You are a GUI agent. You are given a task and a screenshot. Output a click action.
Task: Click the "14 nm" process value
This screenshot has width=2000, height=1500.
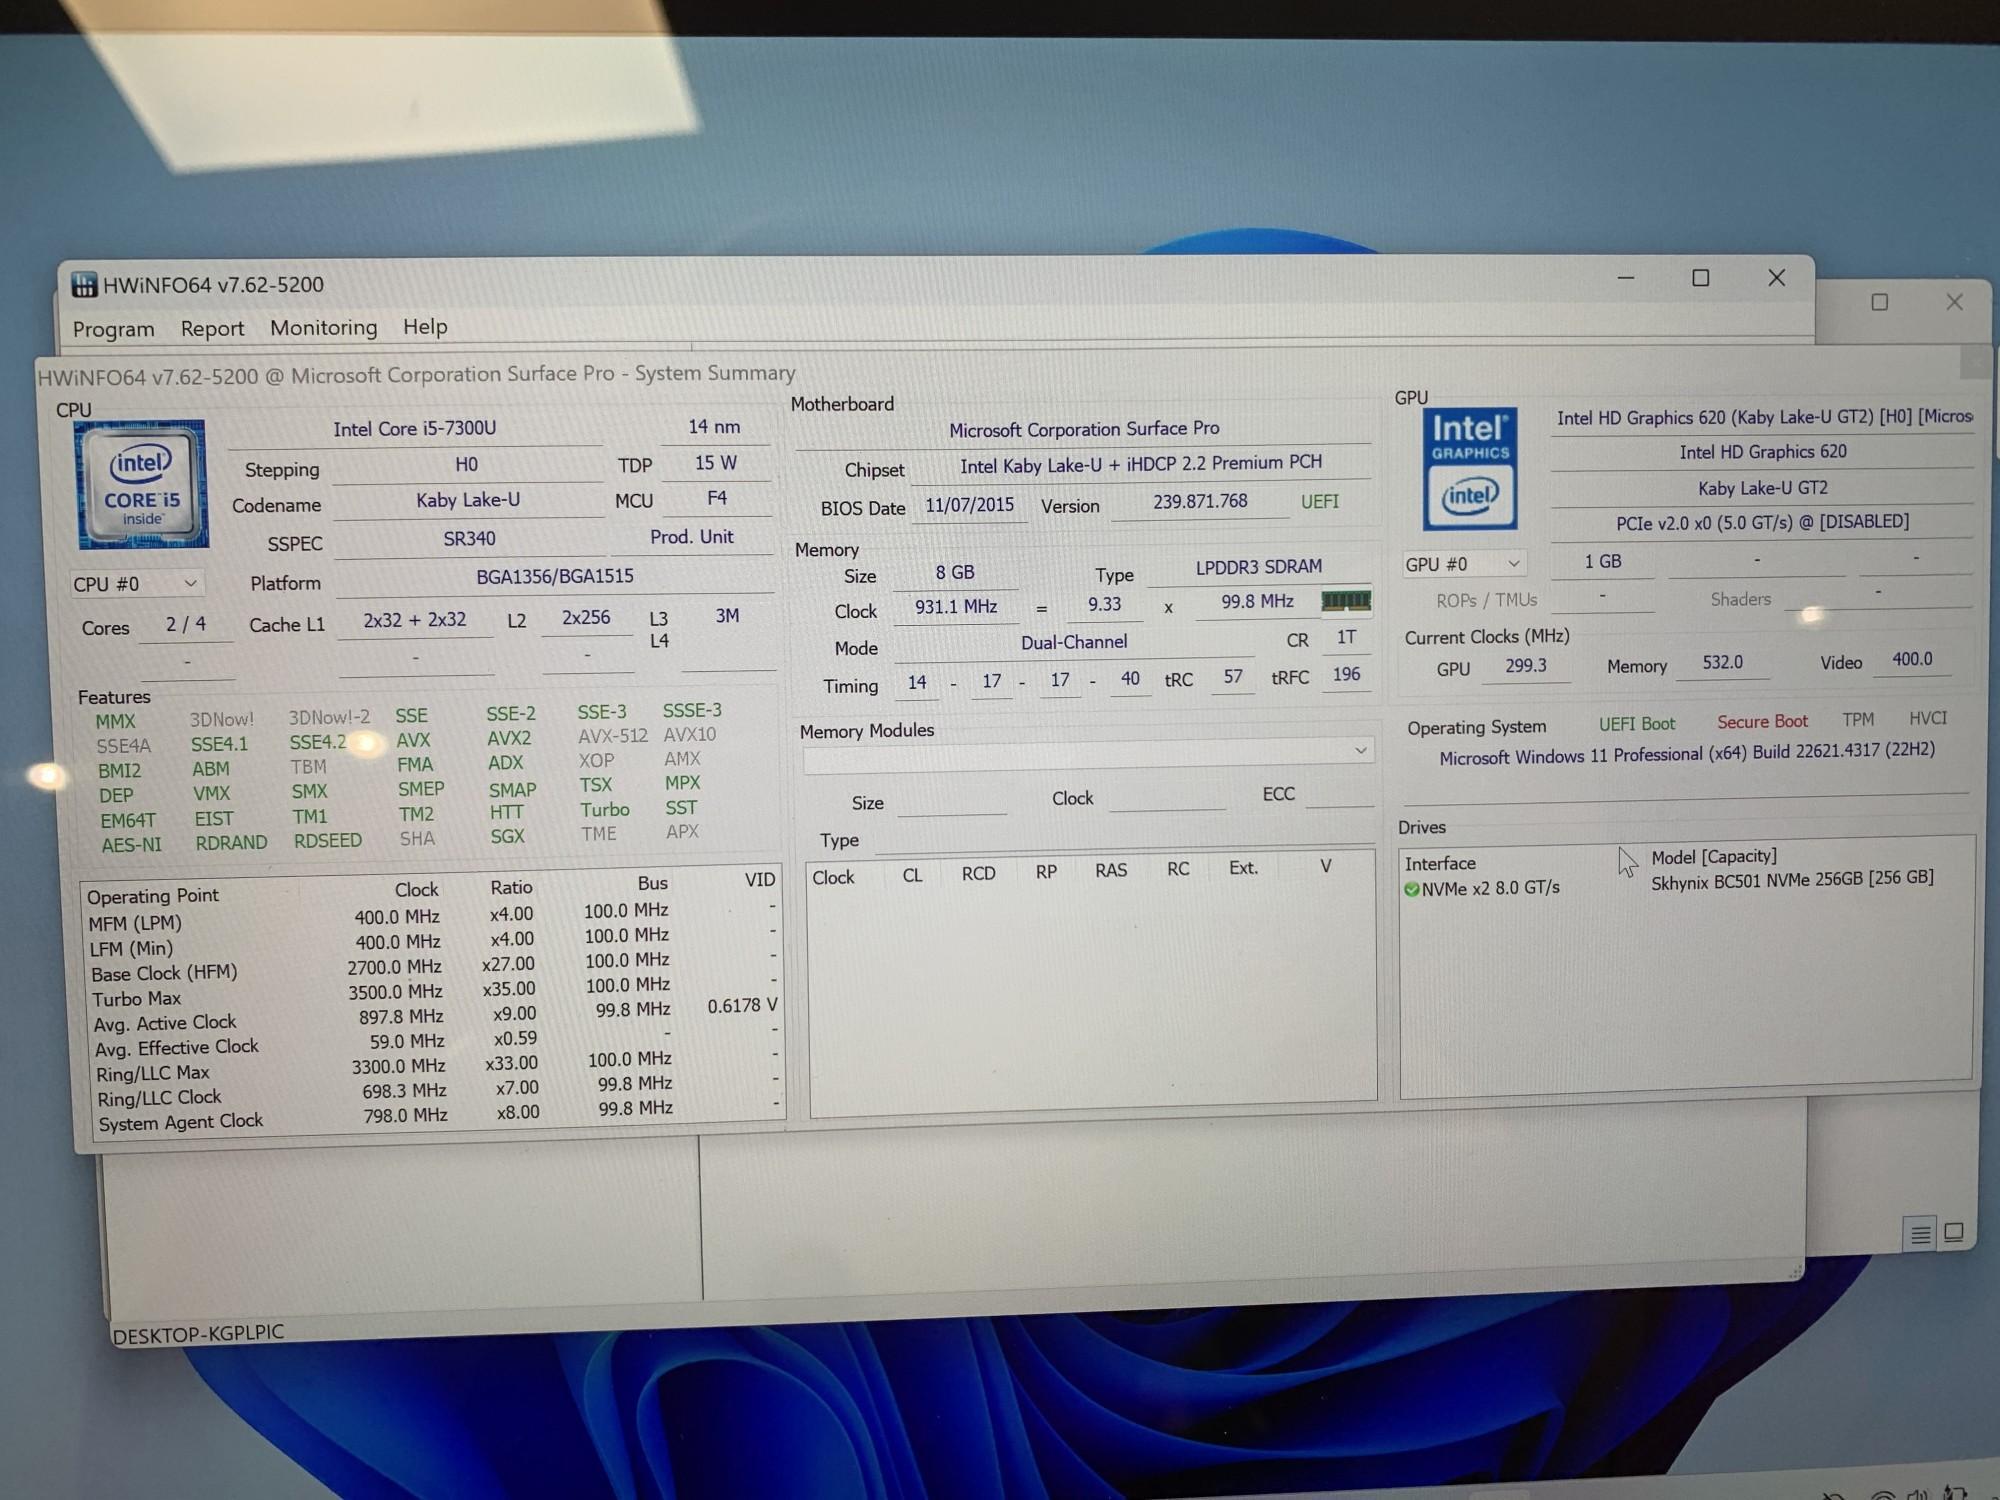click(714, 427)
